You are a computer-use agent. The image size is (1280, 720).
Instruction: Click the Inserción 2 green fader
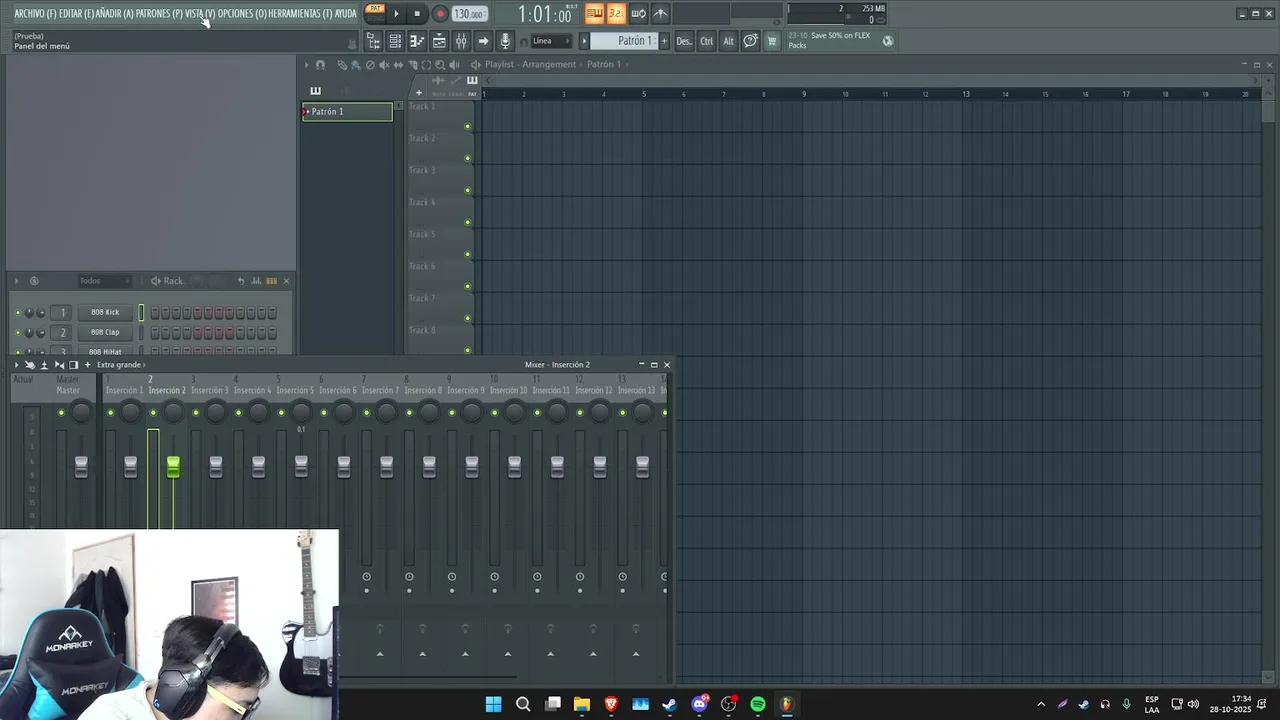point(173,466)
